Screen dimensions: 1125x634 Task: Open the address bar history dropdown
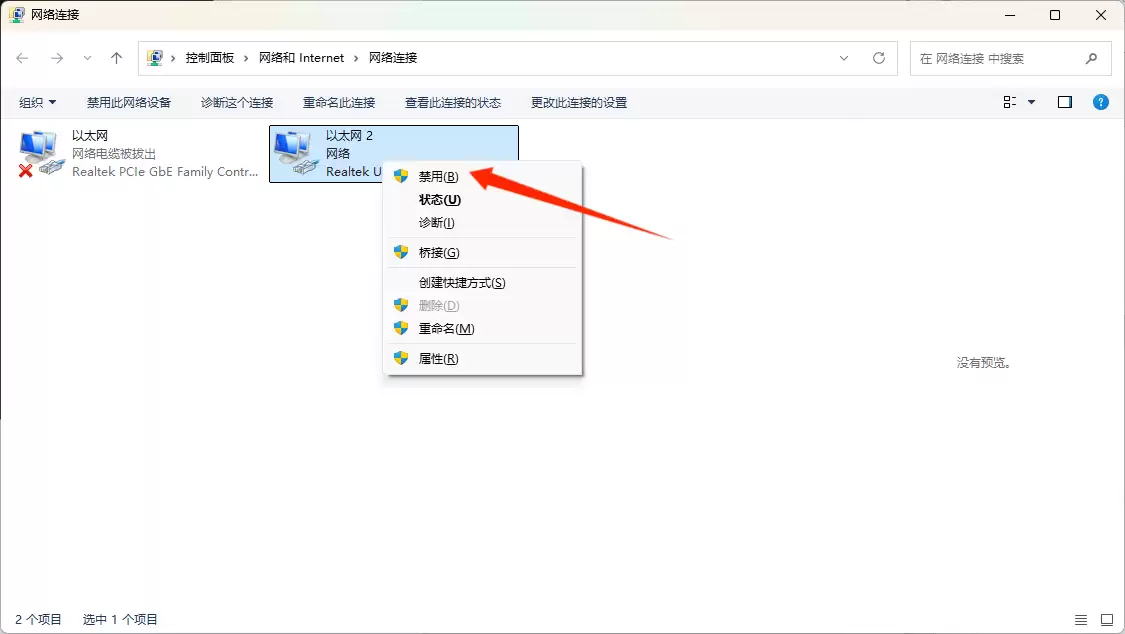click(x=843, y=58)
